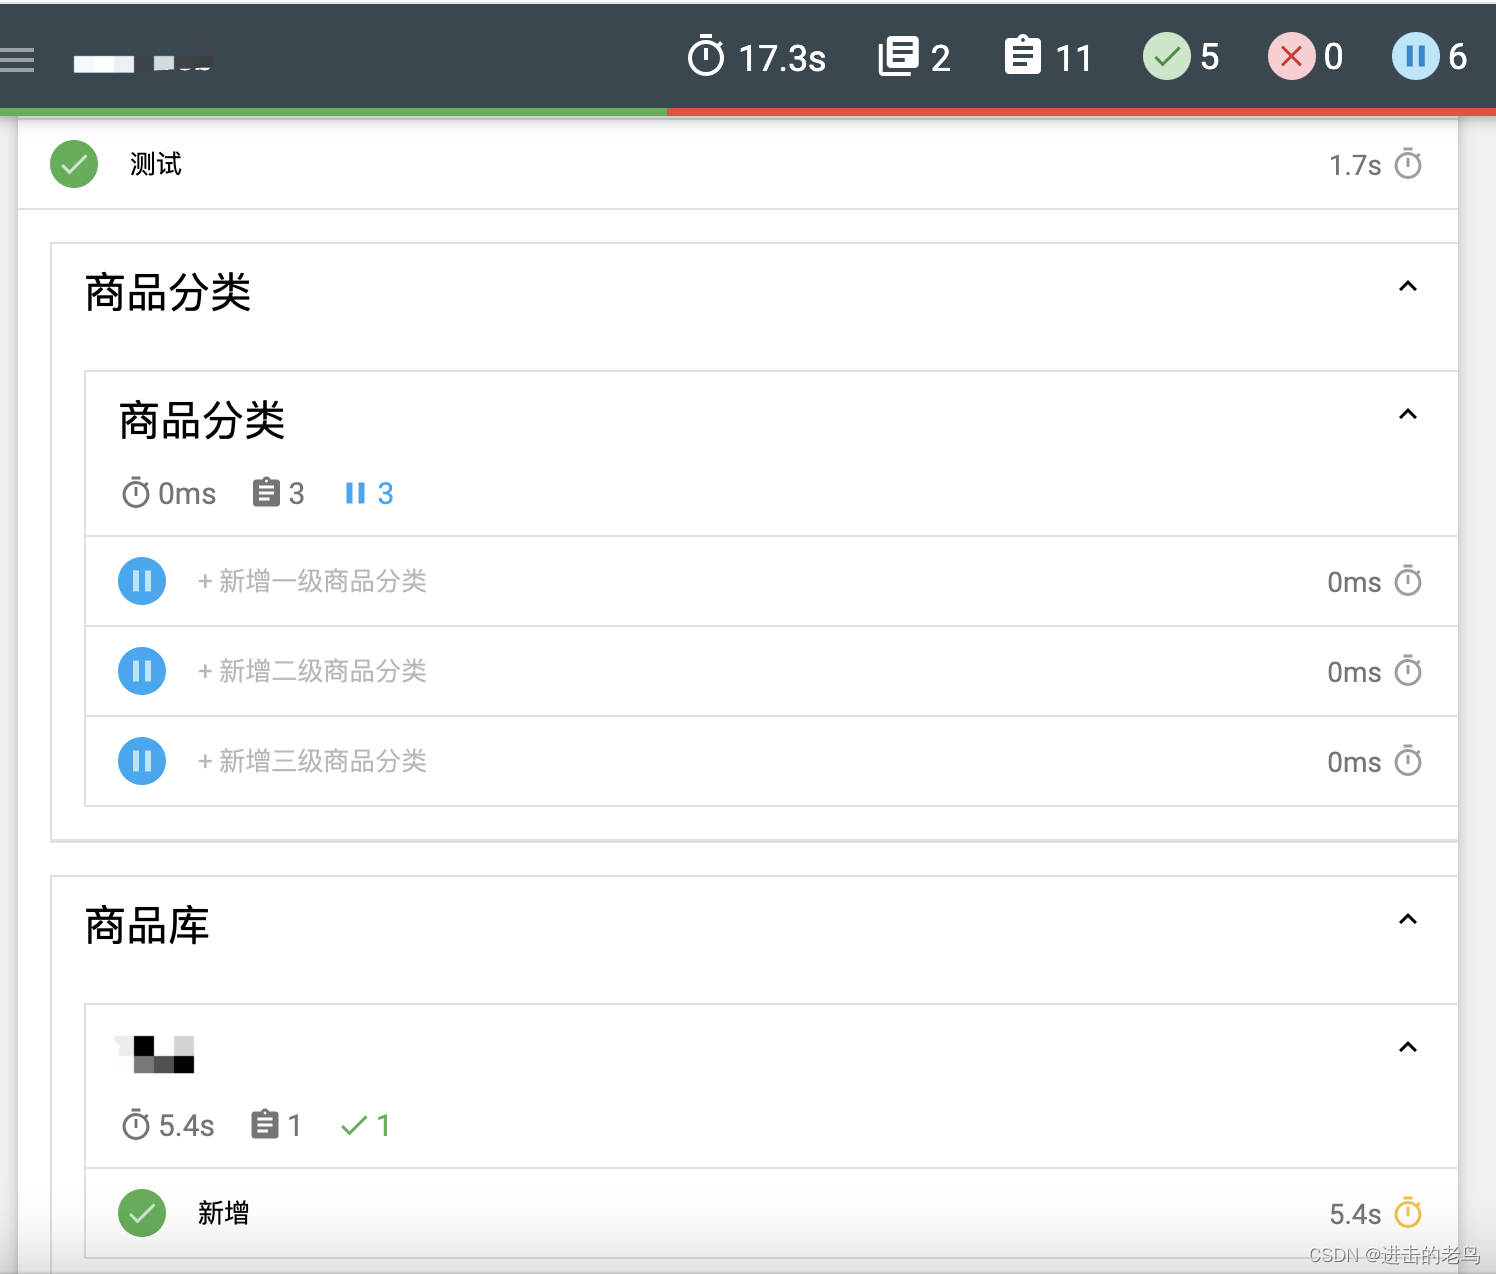Viewport: 1496px width, 1274px height.
Task: Collapse the 商品分类 outer section
Action: pos(1408,288)
